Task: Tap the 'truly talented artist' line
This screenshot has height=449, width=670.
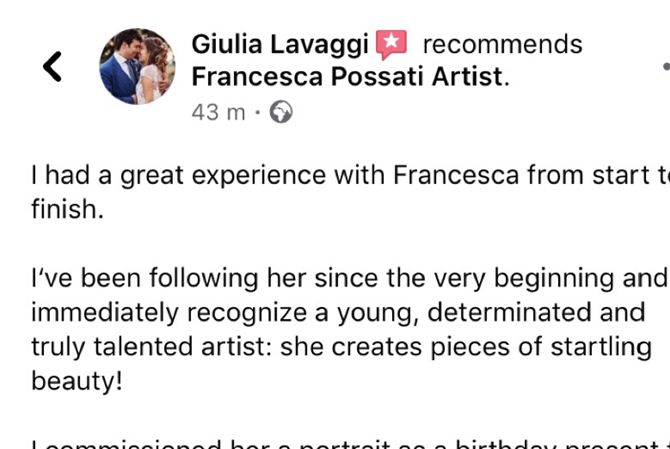Action: pyautogui.click(x=341, y=347)
